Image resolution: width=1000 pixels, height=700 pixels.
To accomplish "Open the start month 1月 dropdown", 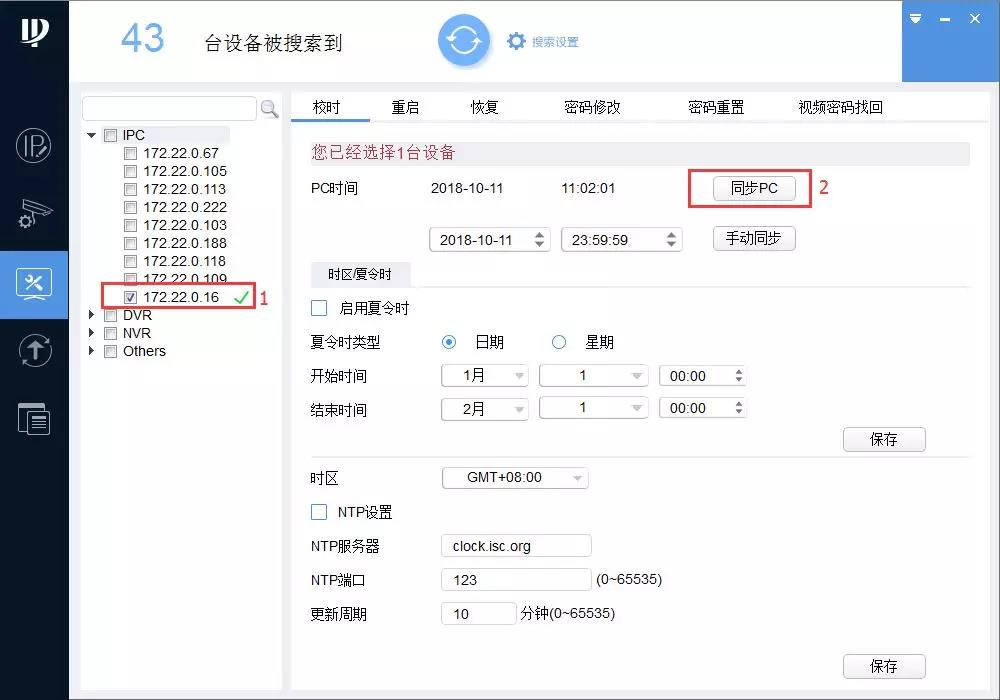I will [x=485, y=376].
